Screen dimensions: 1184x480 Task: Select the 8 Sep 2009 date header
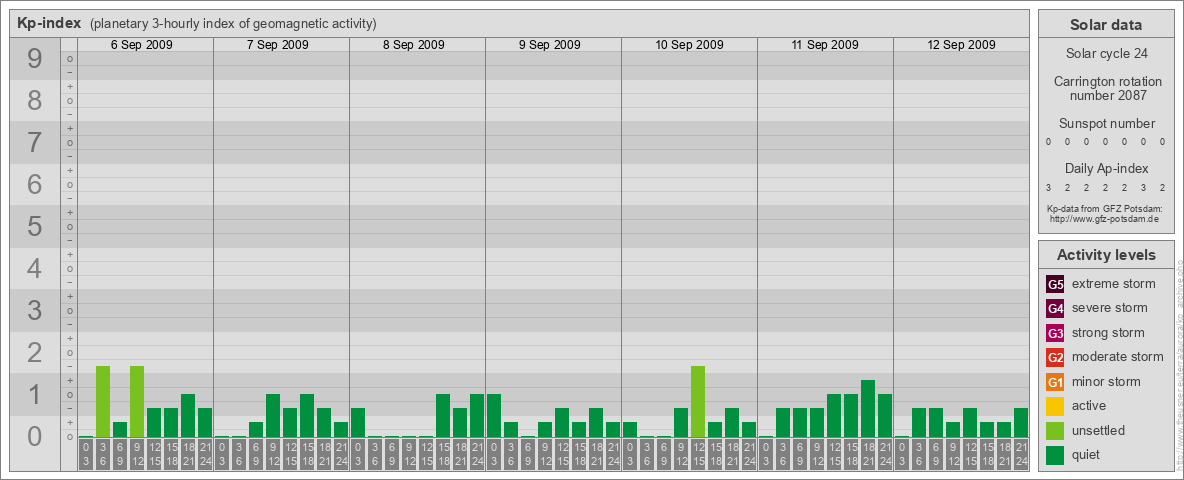[x=413, y=45]
